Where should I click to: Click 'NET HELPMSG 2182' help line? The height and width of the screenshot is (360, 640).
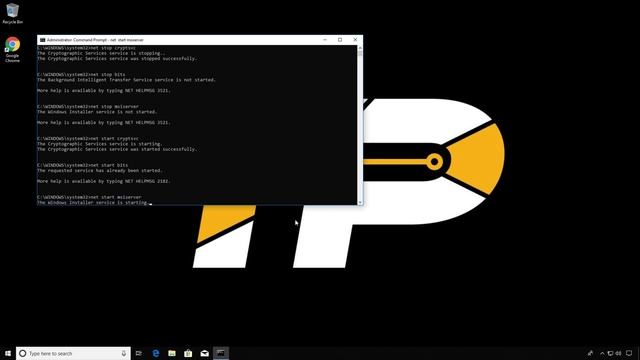104,181
